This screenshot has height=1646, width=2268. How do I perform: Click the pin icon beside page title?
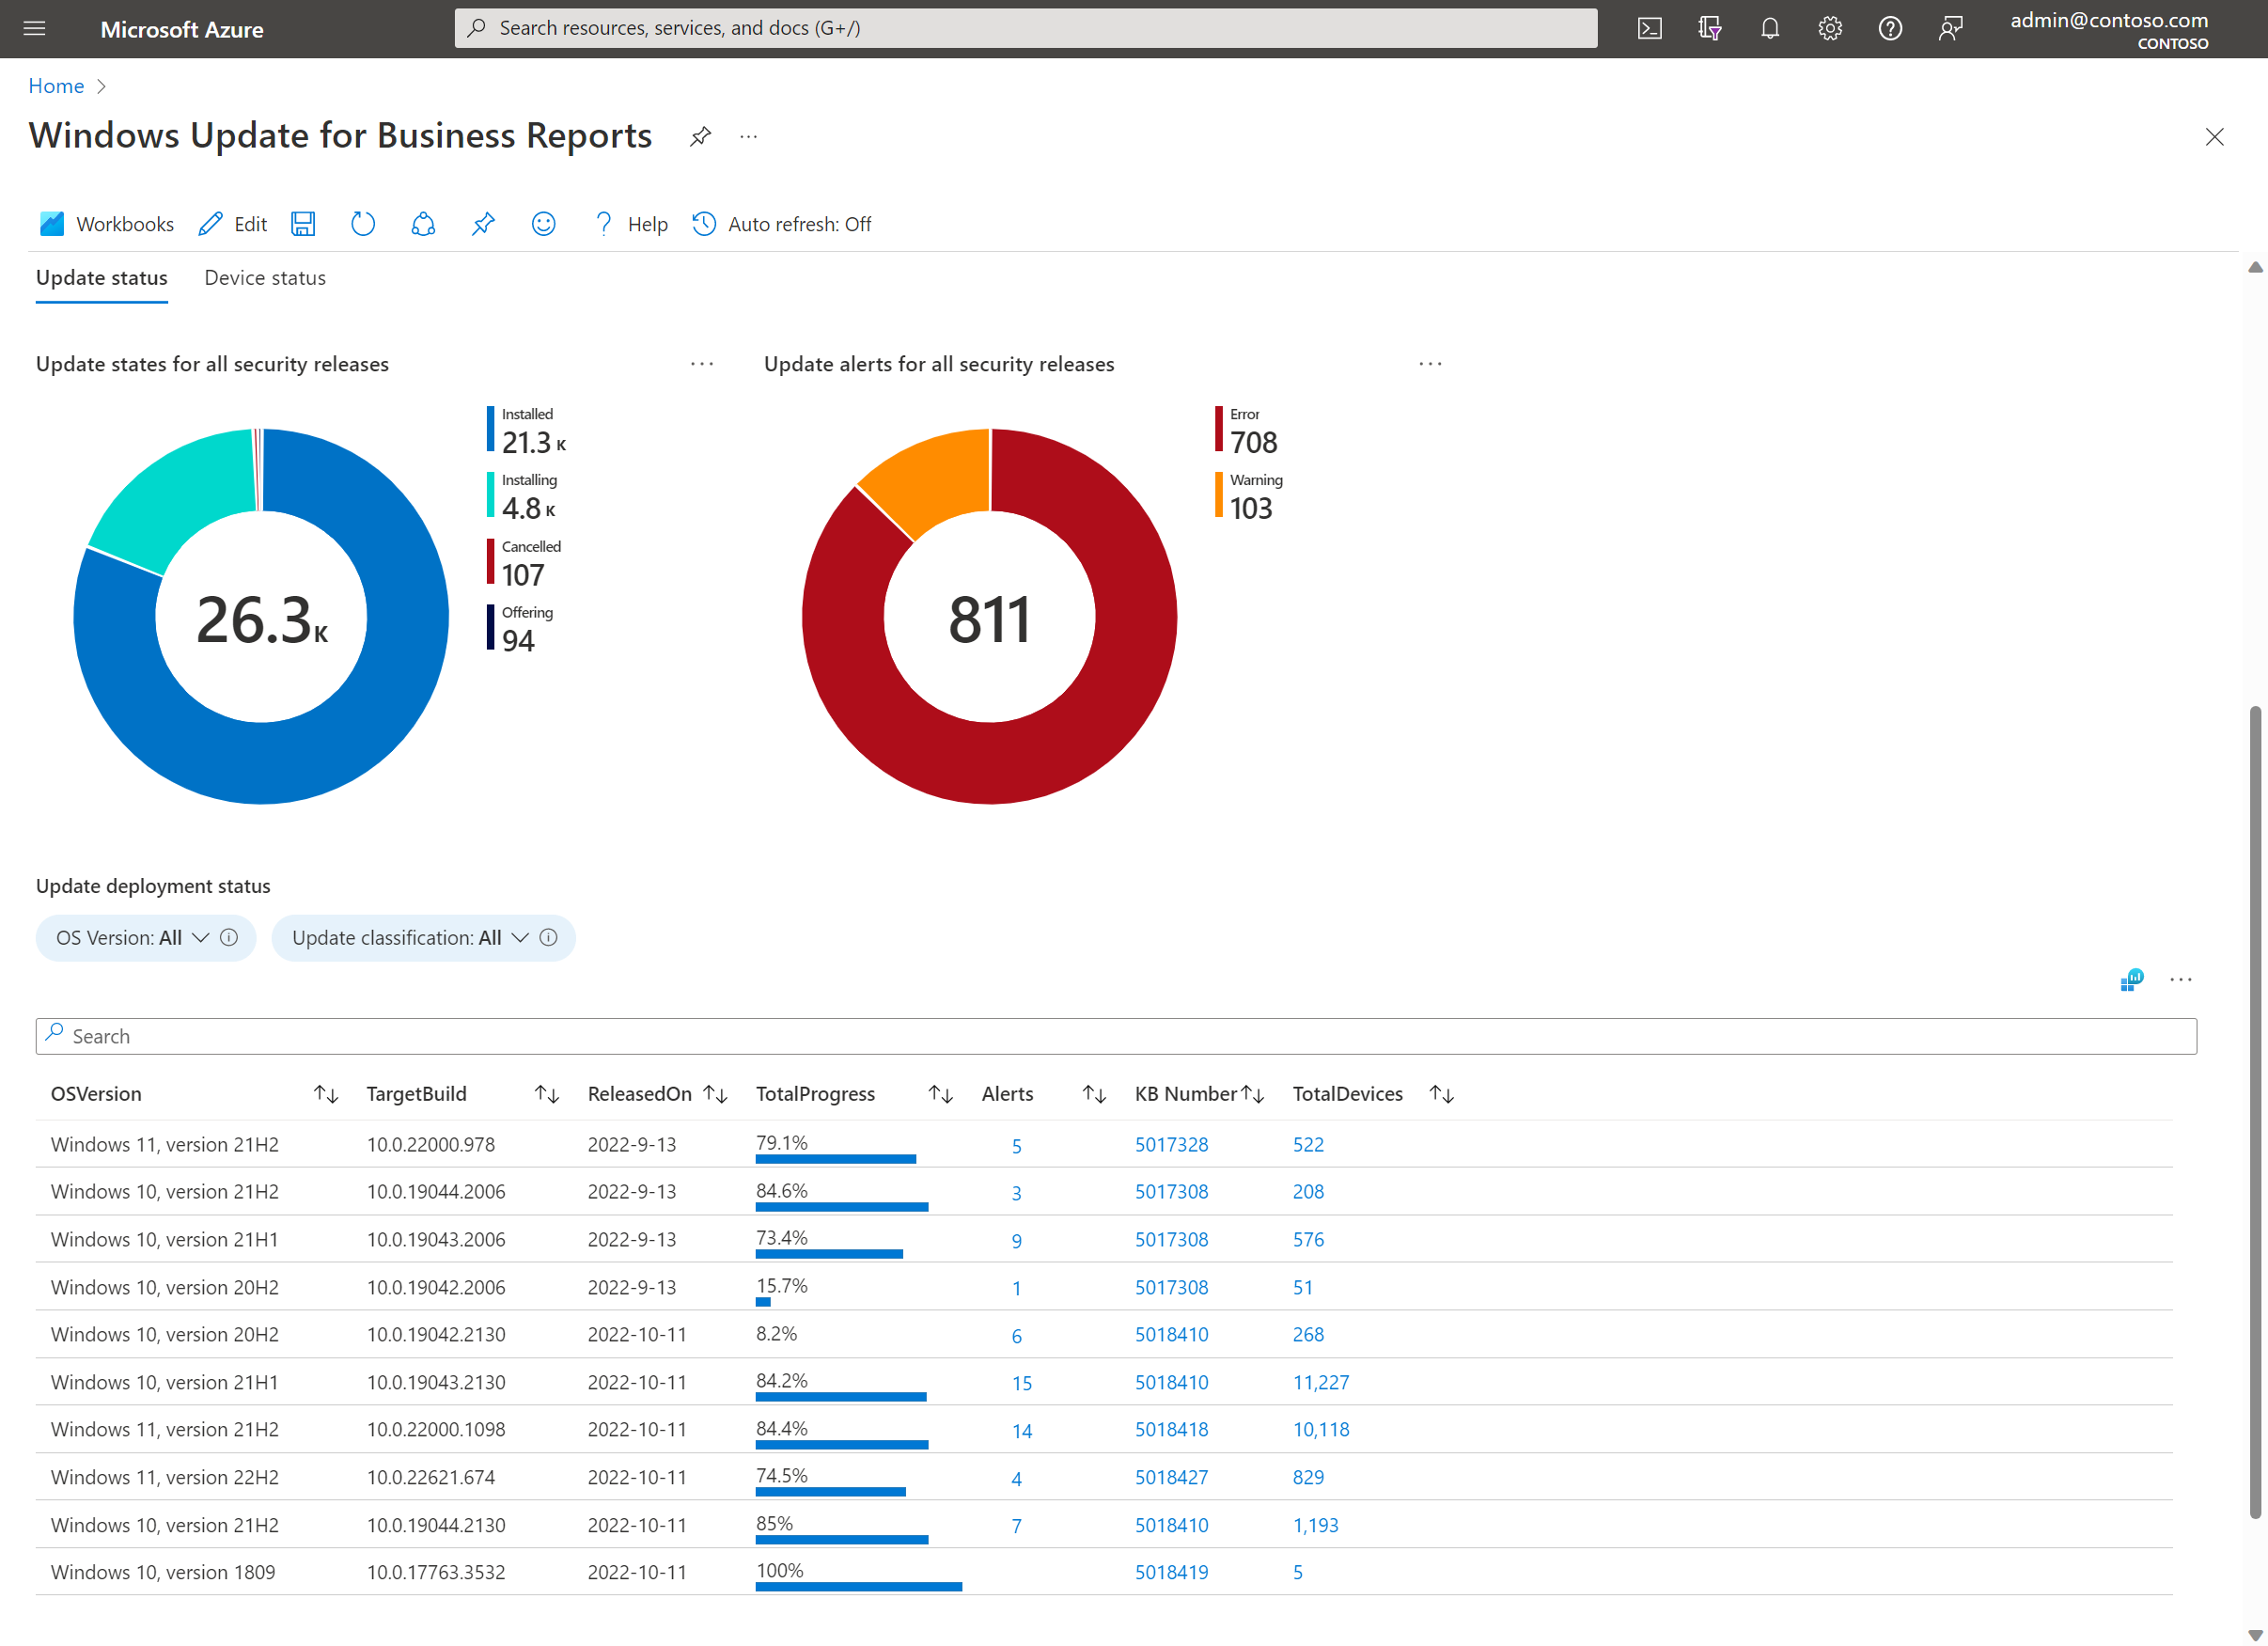pyautogui.click(x=700, y=136)
